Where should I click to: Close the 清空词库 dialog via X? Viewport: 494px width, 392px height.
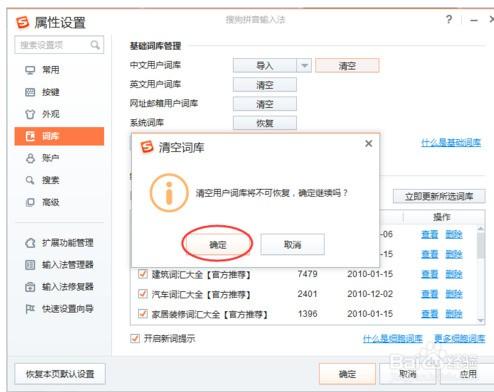(369, 144)
